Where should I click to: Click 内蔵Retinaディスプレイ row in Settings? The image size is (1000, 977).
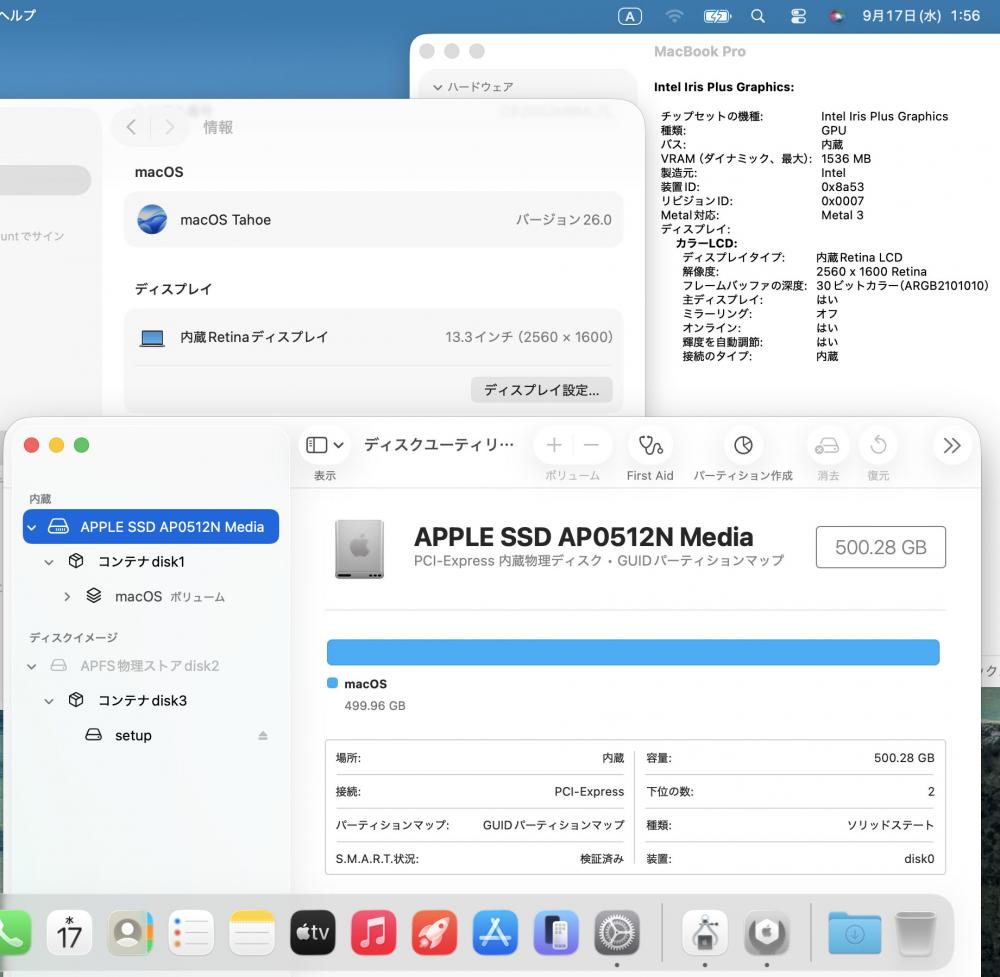coord(373,337)
